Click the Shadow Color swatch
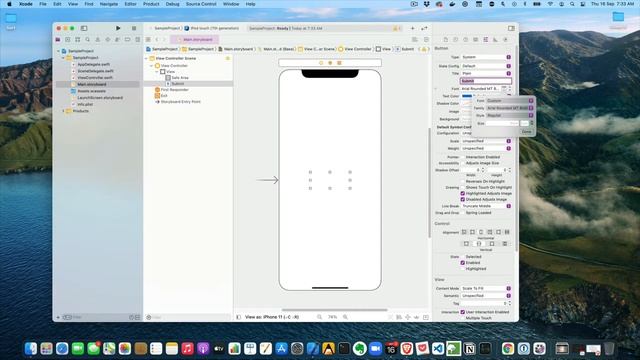Viewport: 640px width, 360px height. point(467,104)
